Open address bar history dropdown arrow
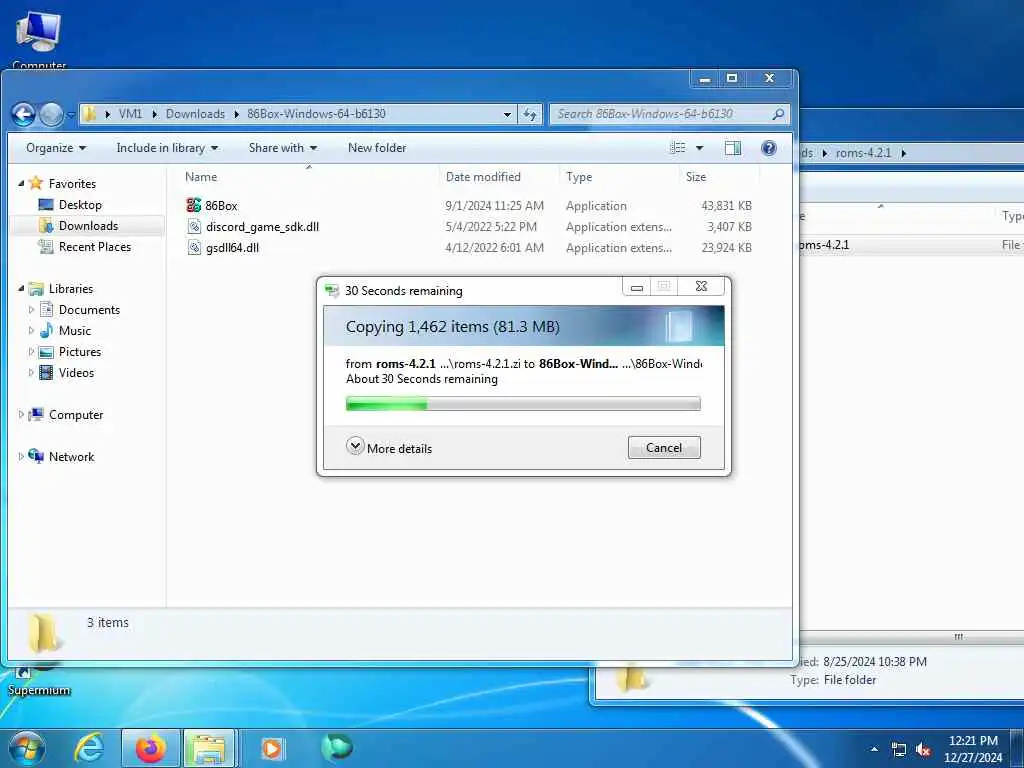The height and width of the screenshot is (768, 1024). pos(507,114)
